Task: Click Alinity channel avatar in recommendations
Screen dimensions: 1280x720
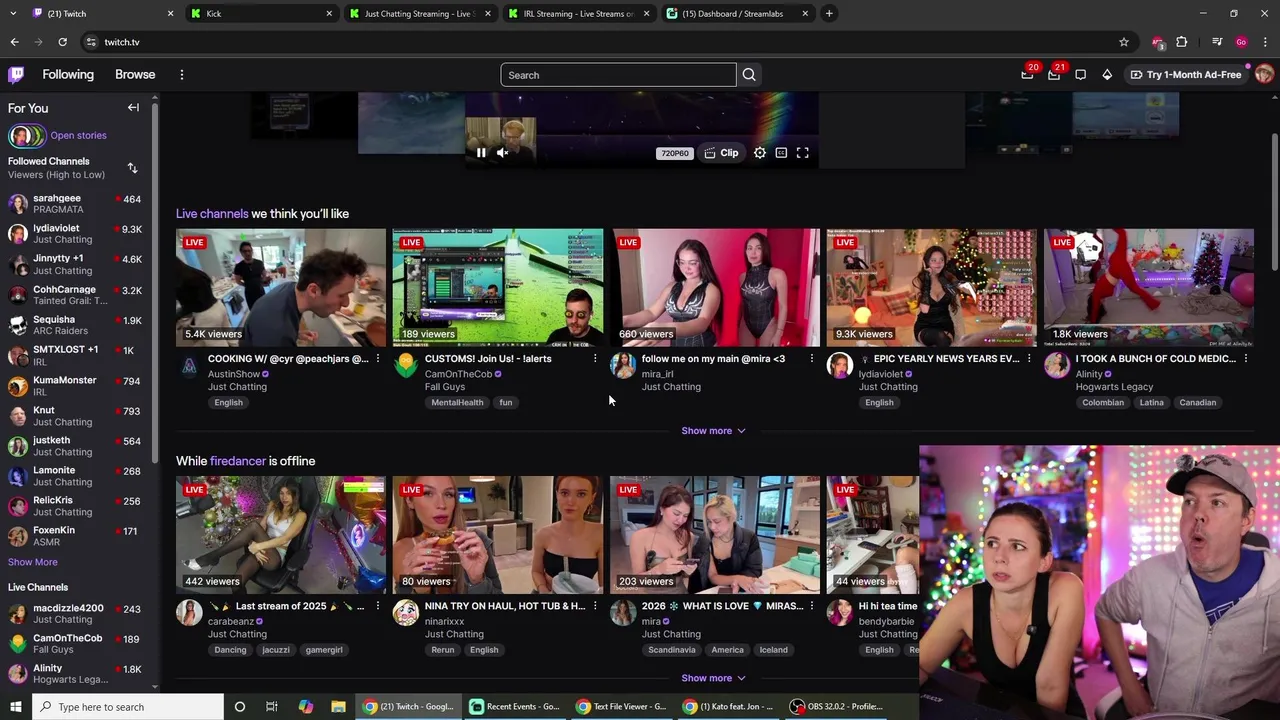Action: tap(1057, 366)
